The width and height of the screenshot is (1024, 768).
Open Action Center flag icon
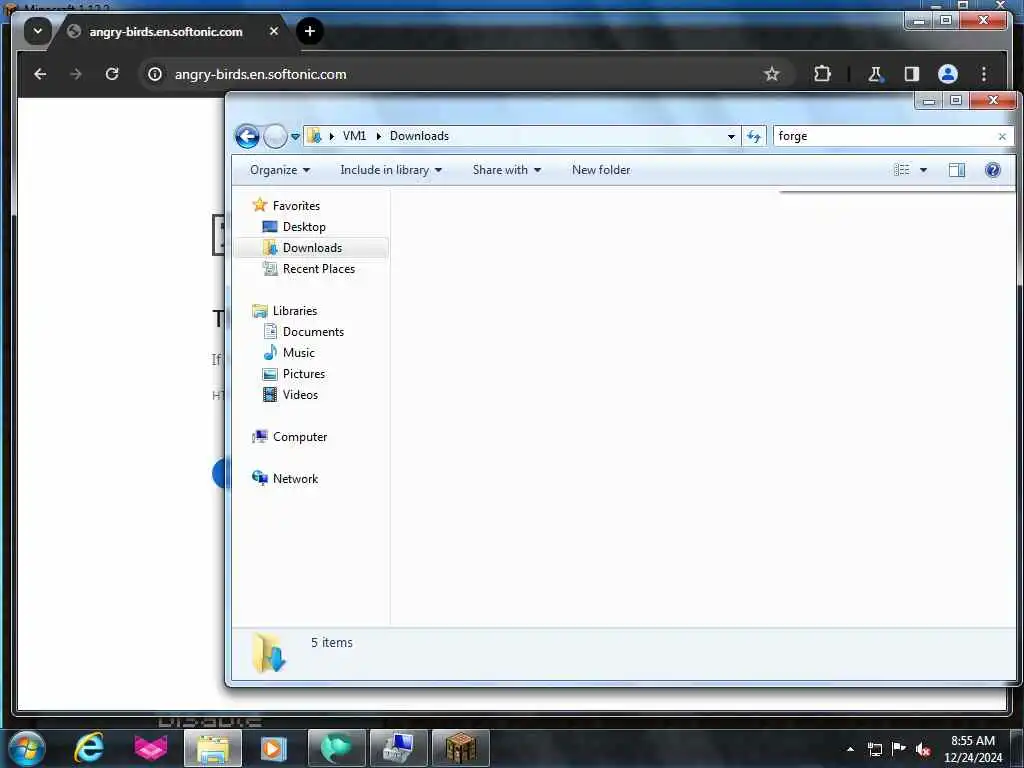899,749
